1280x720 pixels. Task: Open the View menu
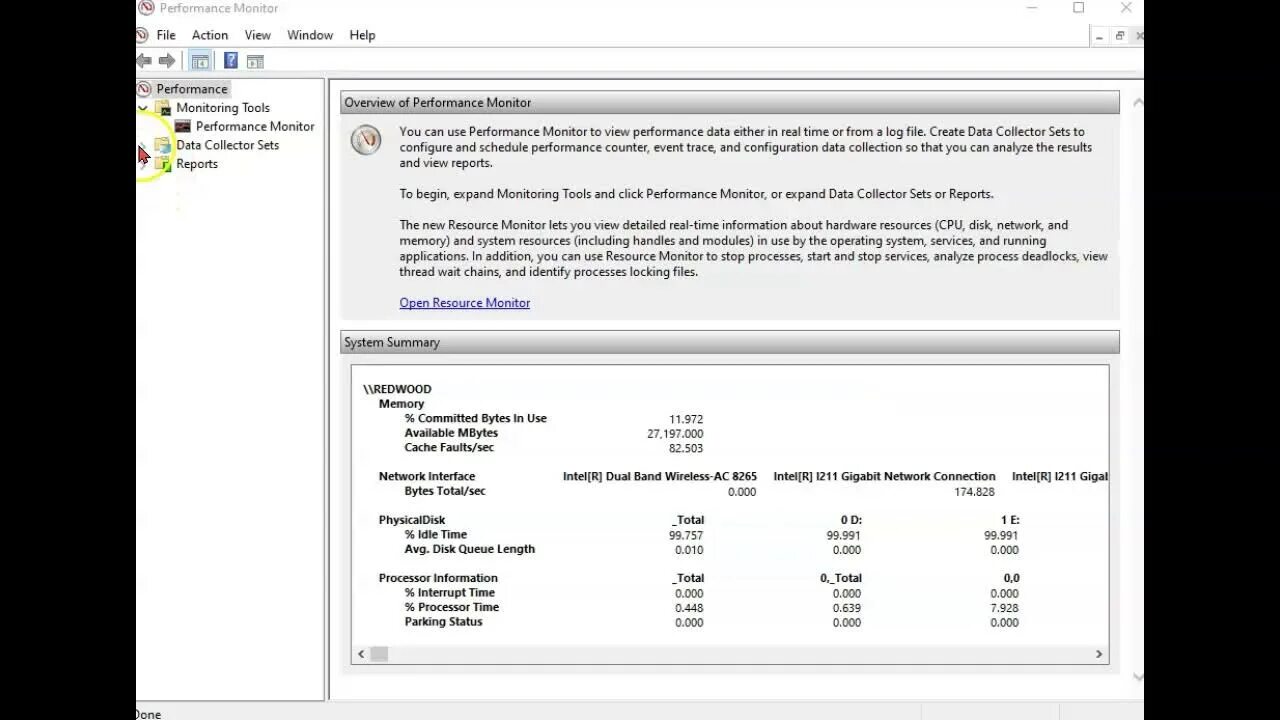pyautogui.click(x=258, y=35)
